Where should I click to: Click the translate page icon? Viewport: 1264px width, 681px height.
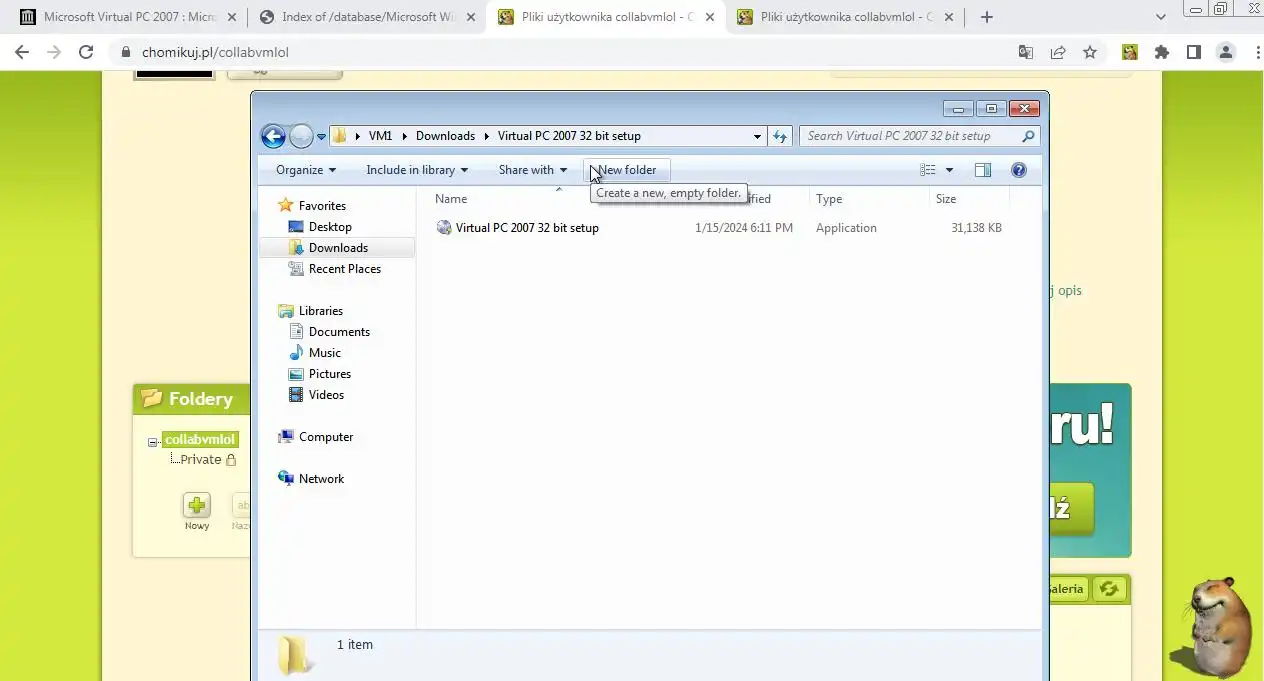pos(1026,52)
